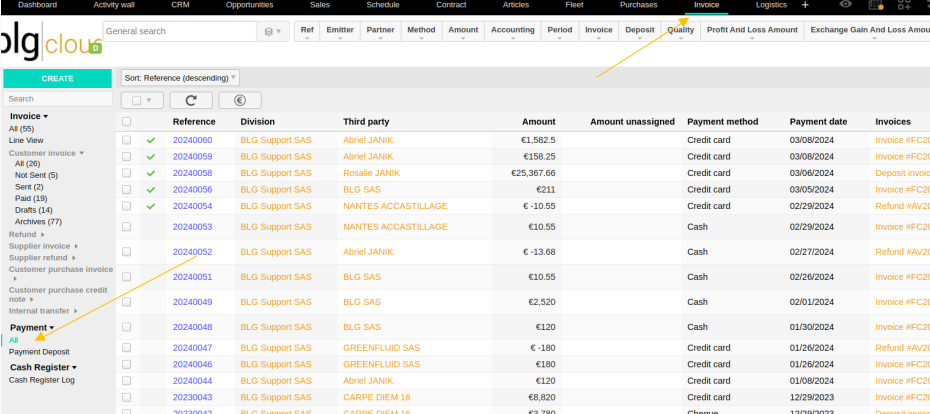This screenshot has height=414, width=930.
Task: Tick checkbox for payment 20230043
Action: [126, 397]
